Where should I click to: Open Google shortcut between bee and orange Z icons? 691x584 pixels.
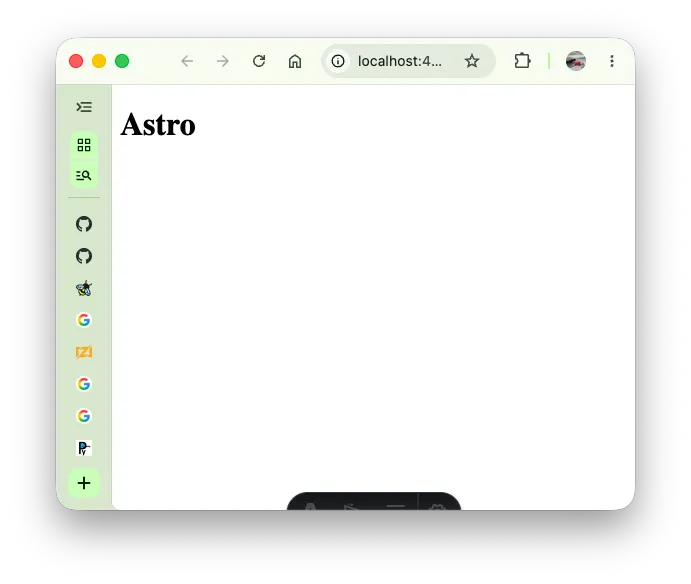84,320
